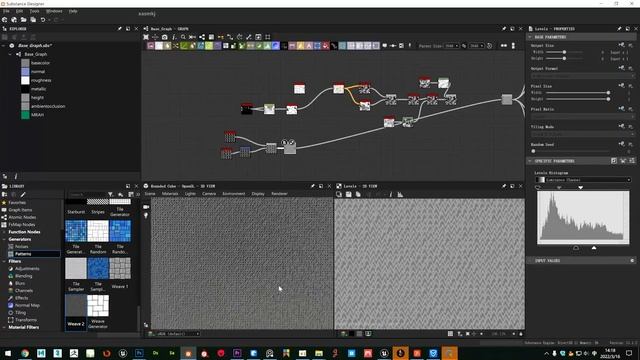Open Photoshop from the taskbar
This screenshot has height=360, width=640.
139,353
